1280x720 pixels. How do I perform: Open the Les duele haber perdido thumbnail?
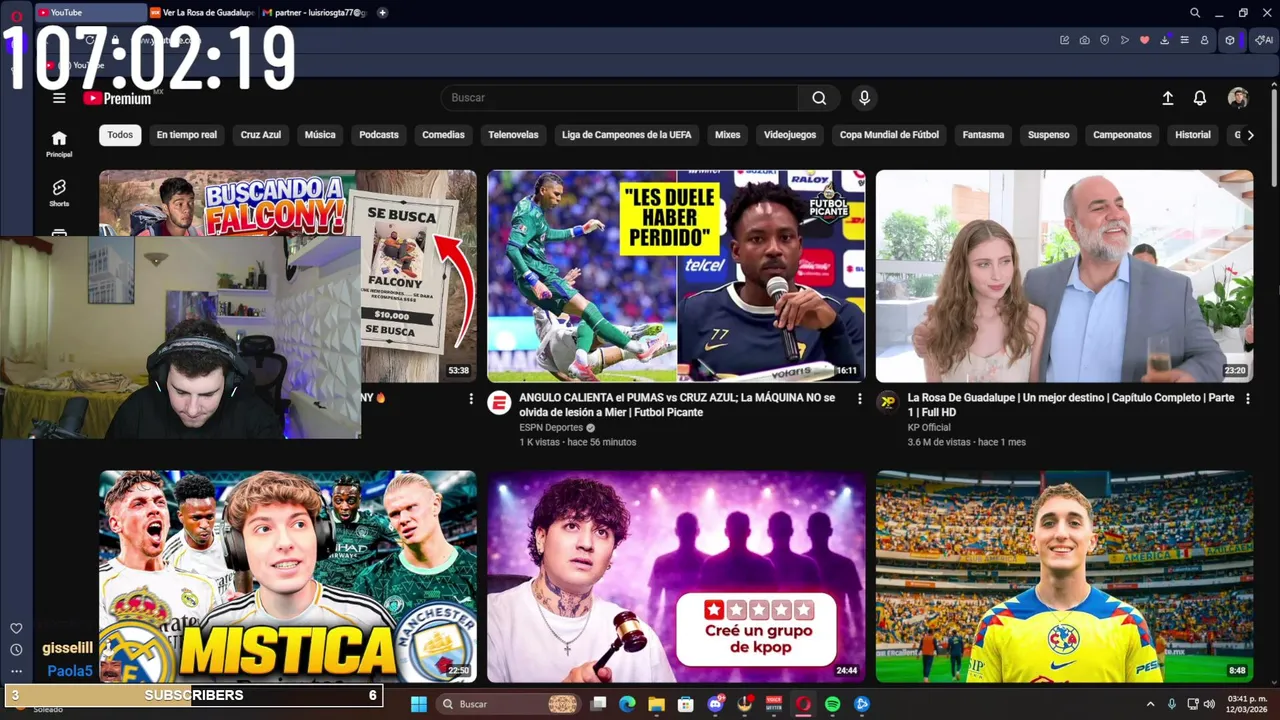click(x=676, y=276)
